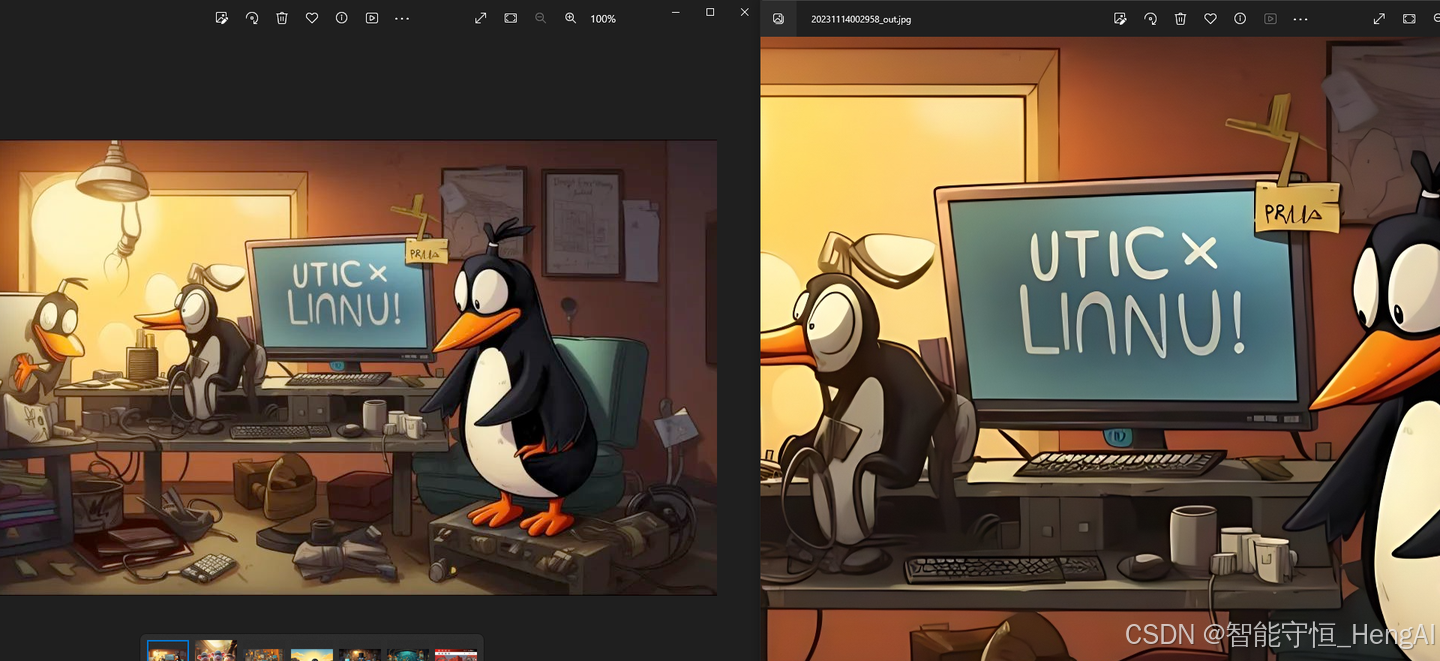Rotate the image in the left Photos window
Viewport: 1440px width, 661px height.
[x=252, y=18]
